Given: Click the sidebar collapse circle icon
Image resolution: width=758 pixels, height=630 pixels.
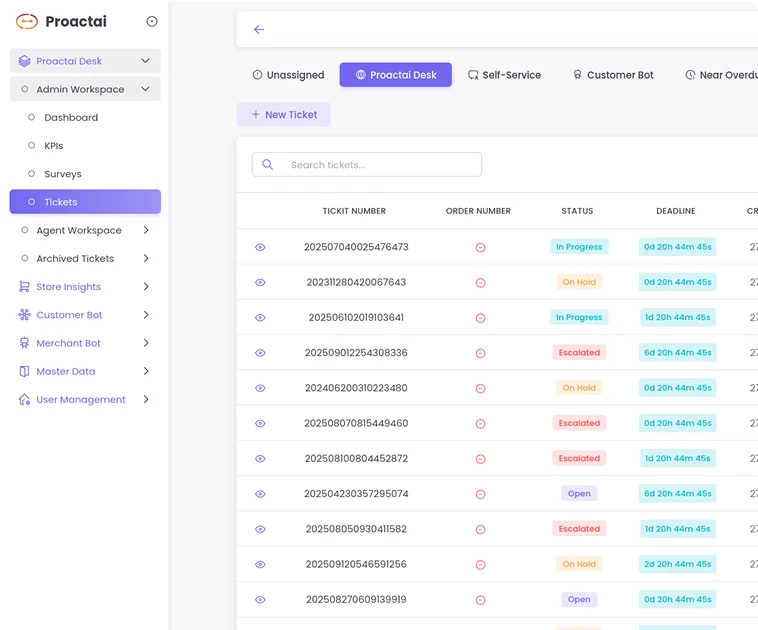Looking at the screenshot, I should (152, 21).
